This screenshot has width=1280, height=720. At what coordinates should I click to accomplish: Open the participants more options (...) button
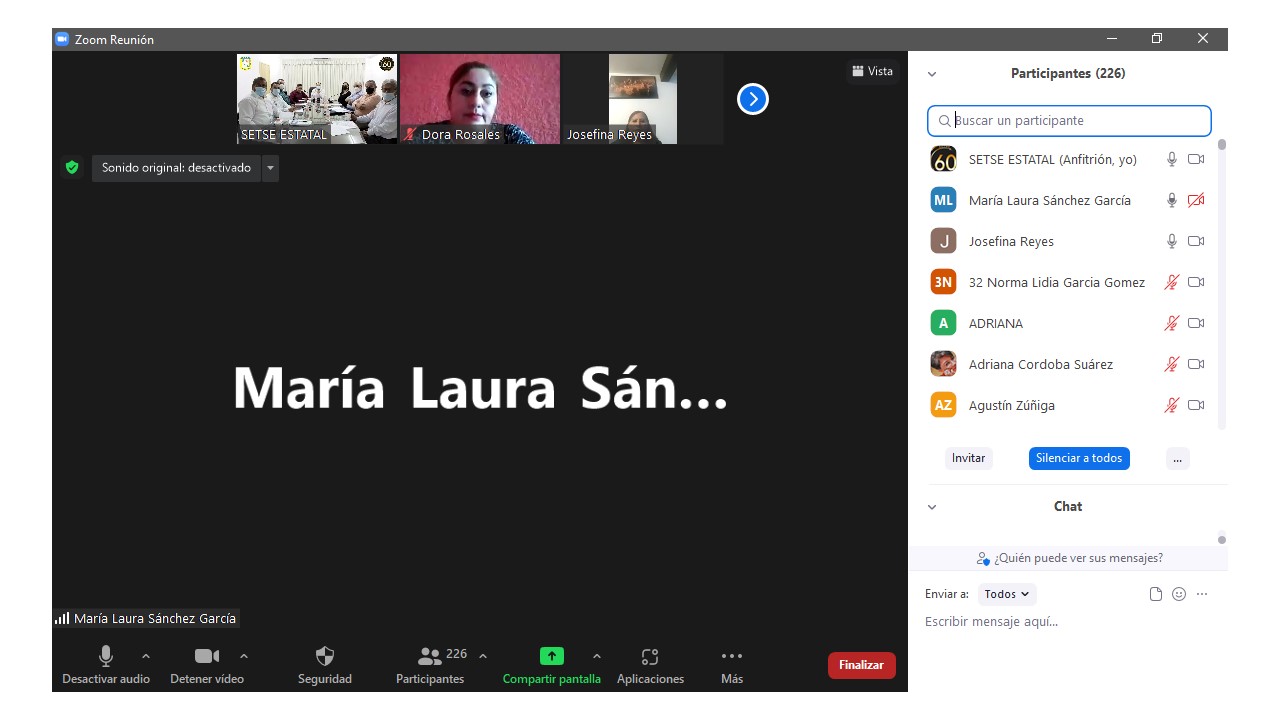(1178, 458)
